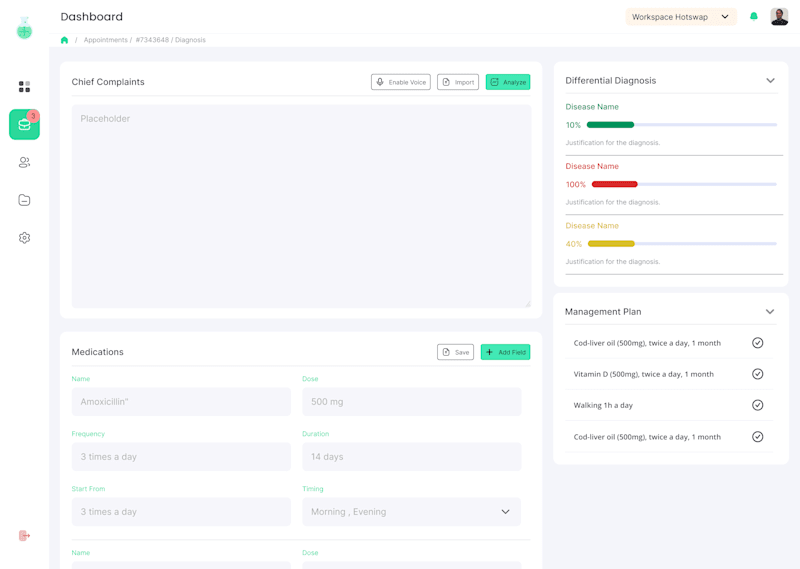Click the Duration field 14 days
800x569 pixels.
(x=412, y=457)
